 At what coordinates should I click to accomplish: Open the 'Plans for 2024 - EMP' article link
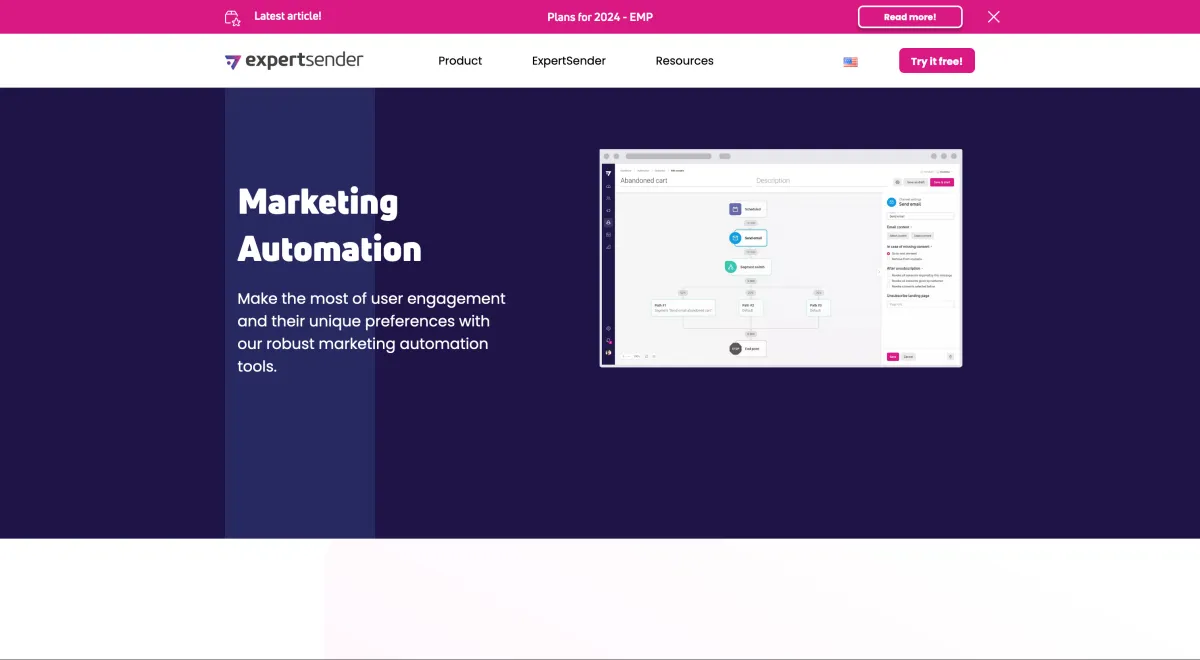pos(600,17)
